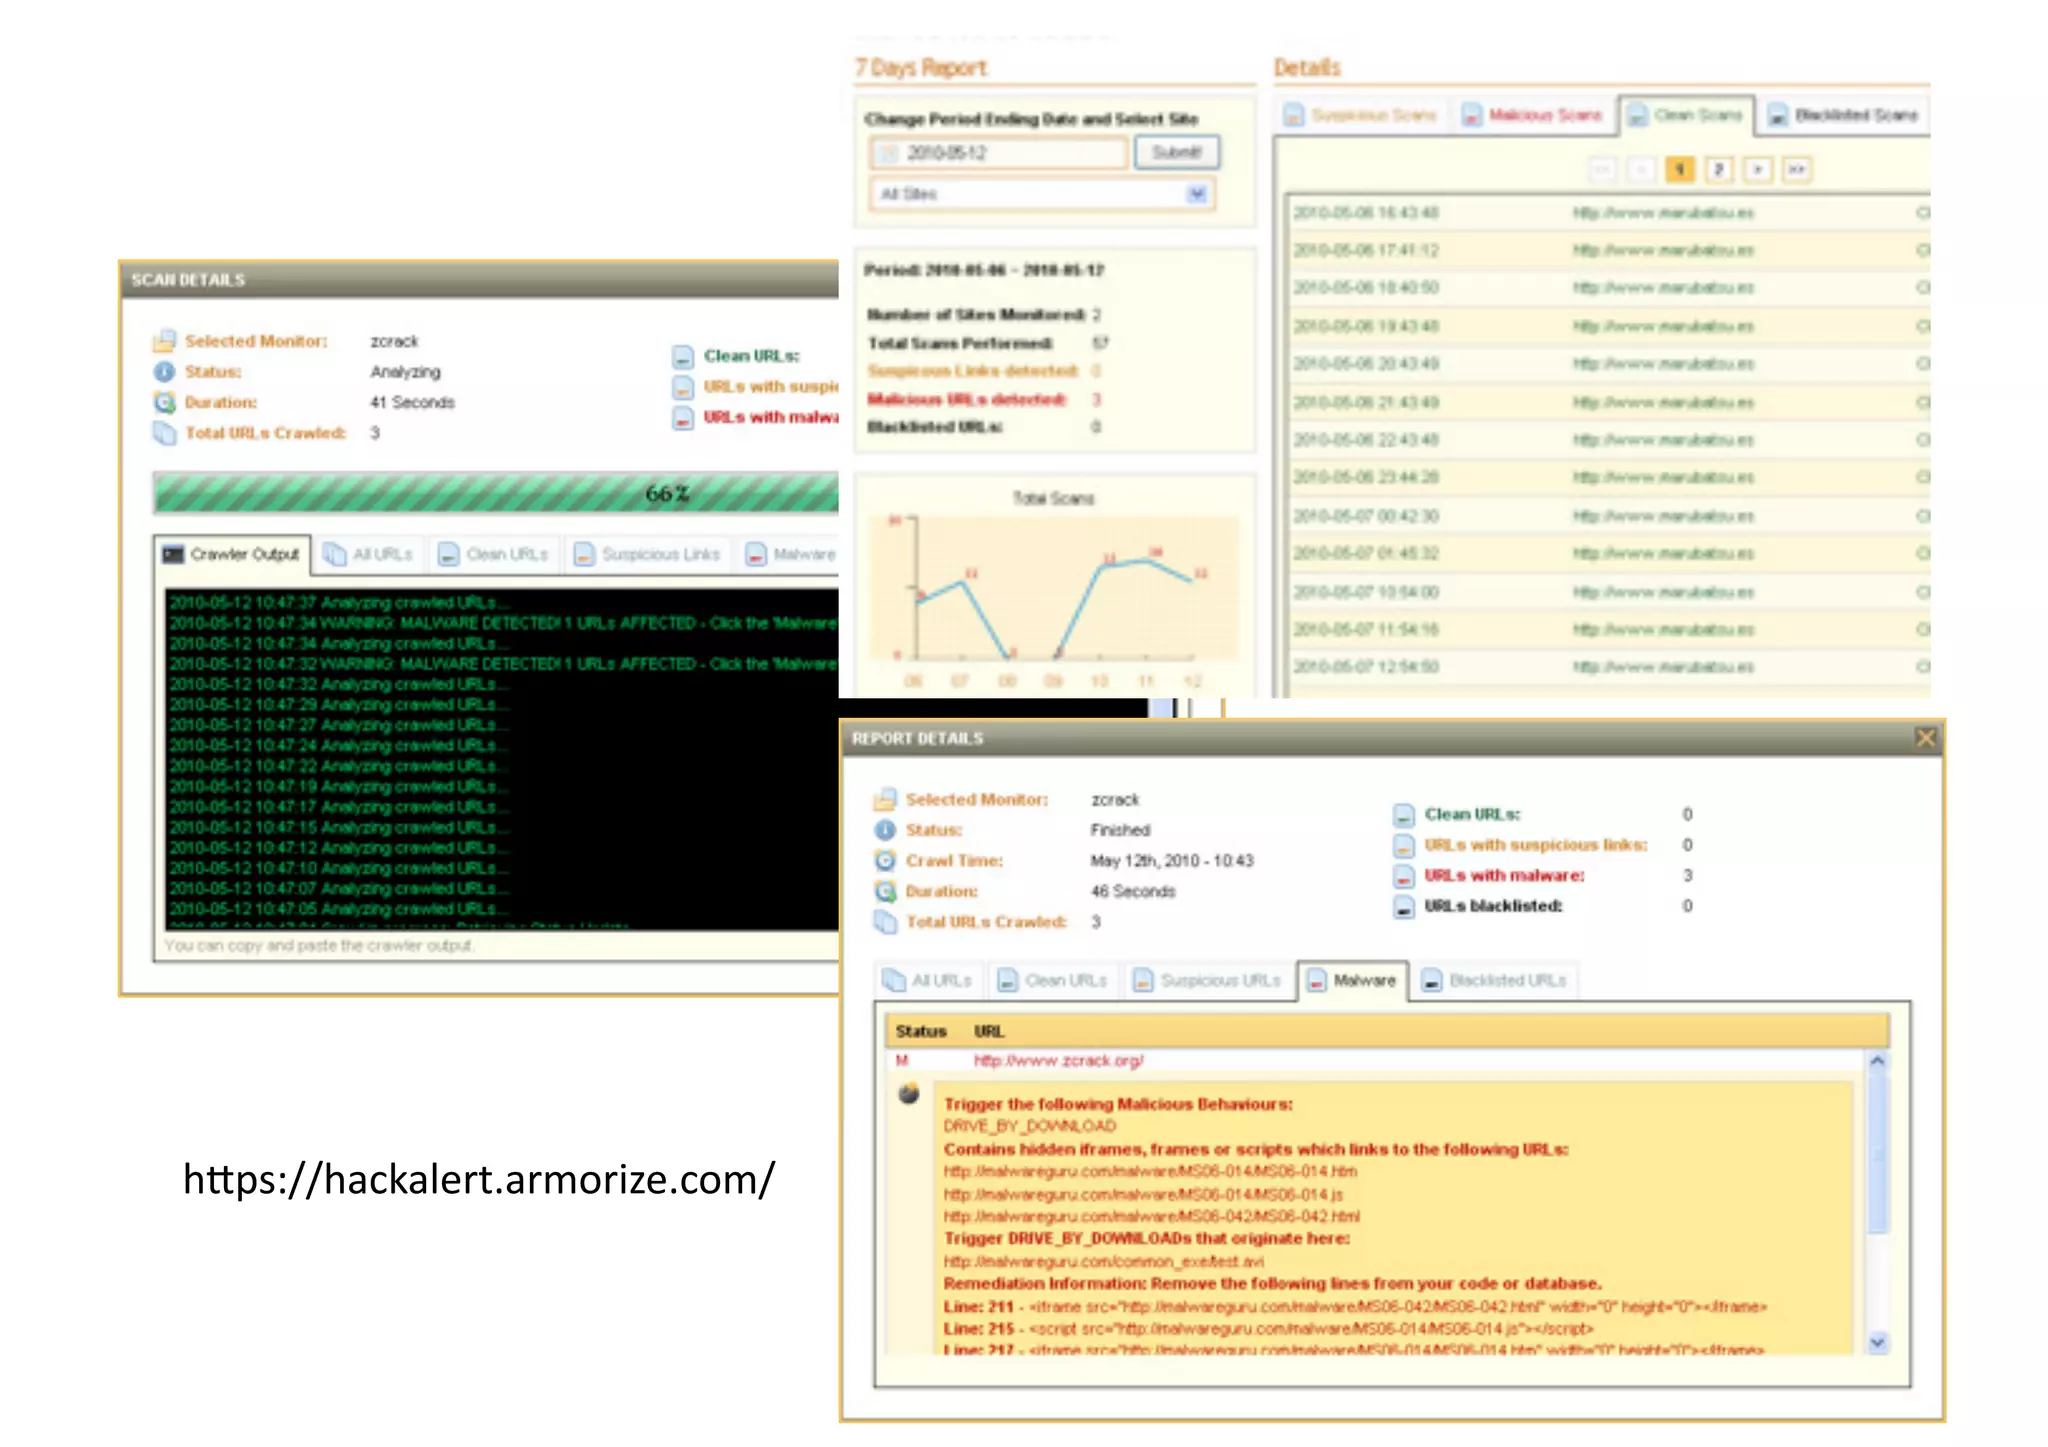Click the 2010-05-06 17:41:12 scan row

(1609, 250)
